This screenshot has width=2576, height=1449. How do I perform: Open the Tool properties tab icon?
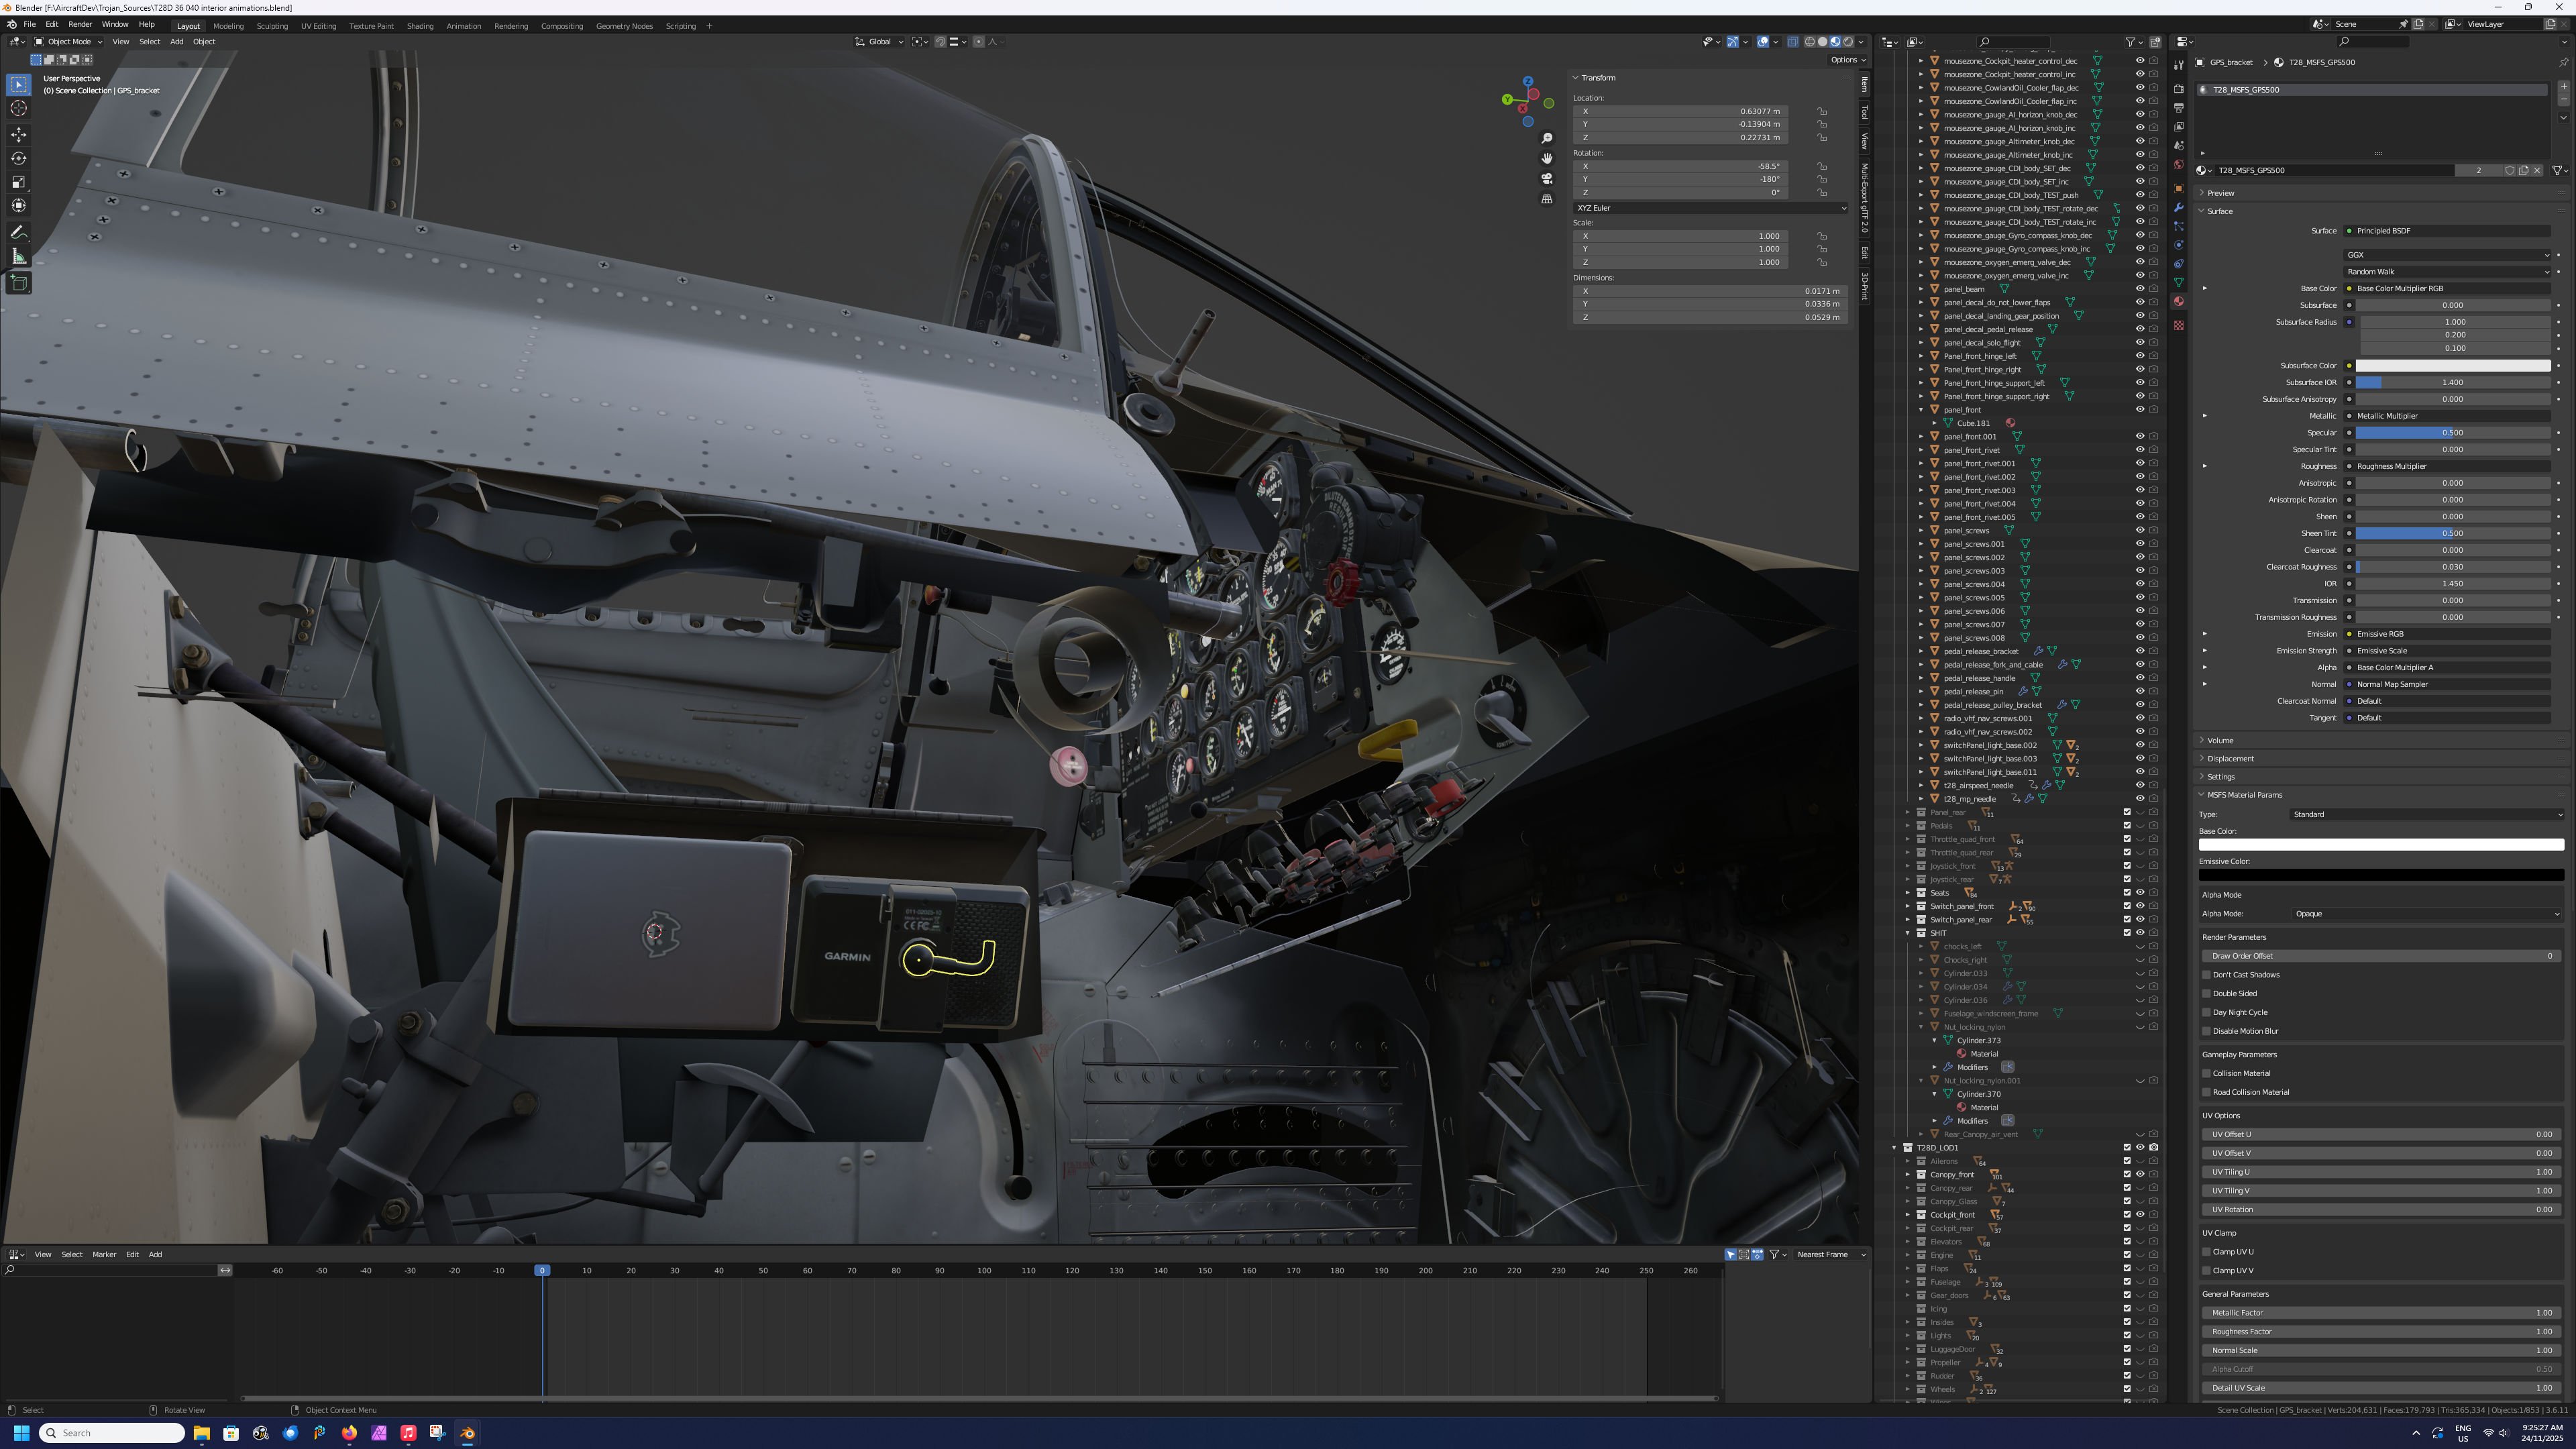coord(2179,65)
